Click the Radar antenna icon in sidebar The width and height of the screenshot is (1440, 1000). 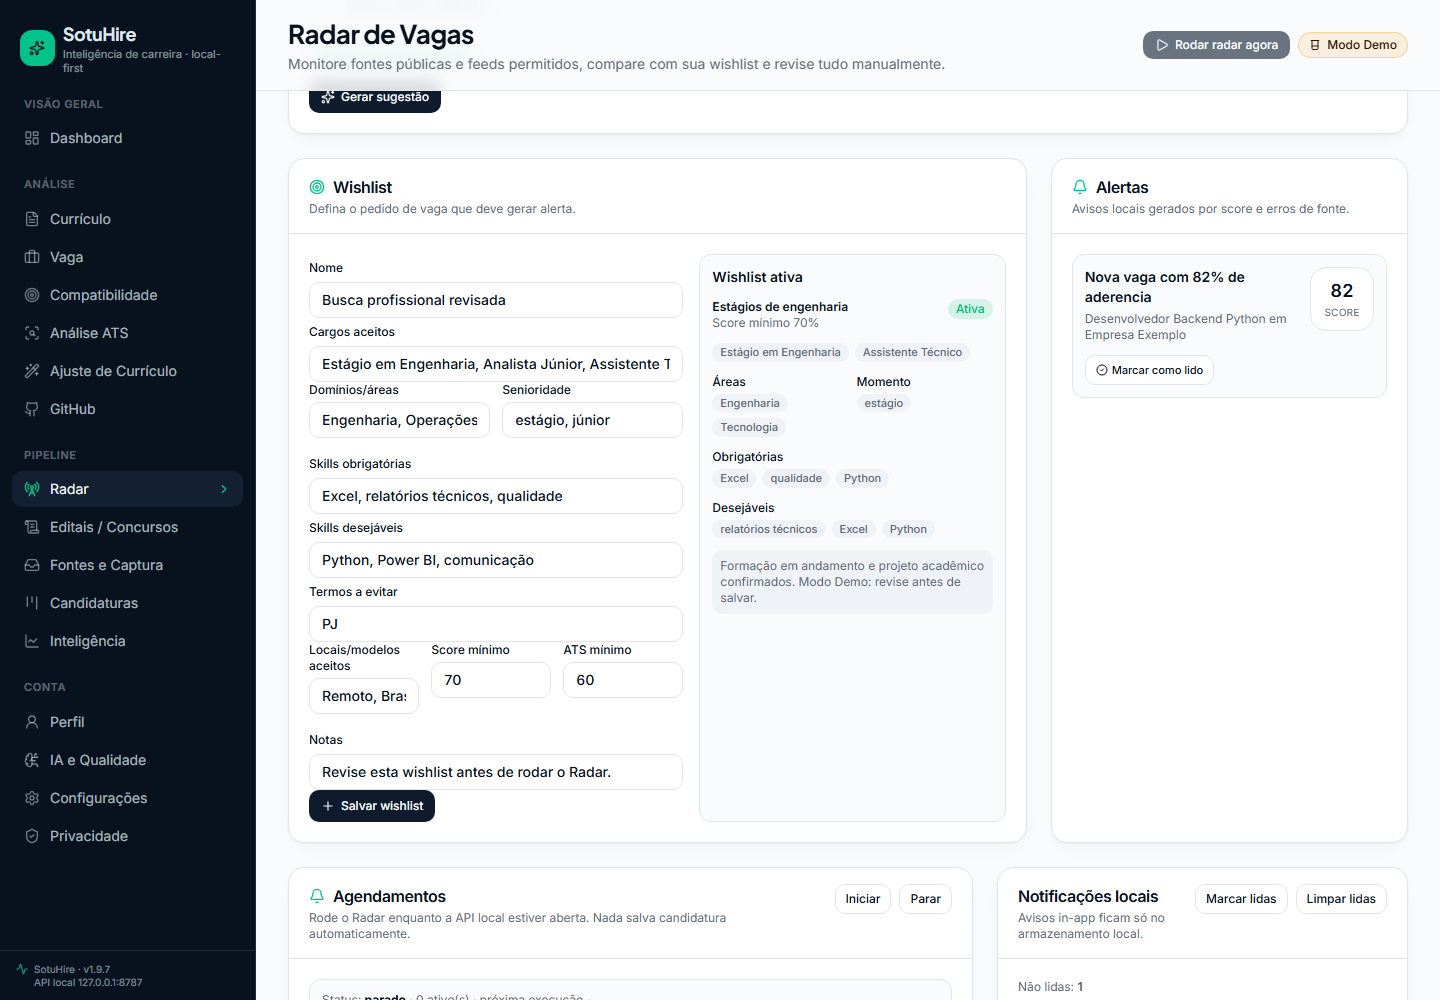(x=32, y=489)
